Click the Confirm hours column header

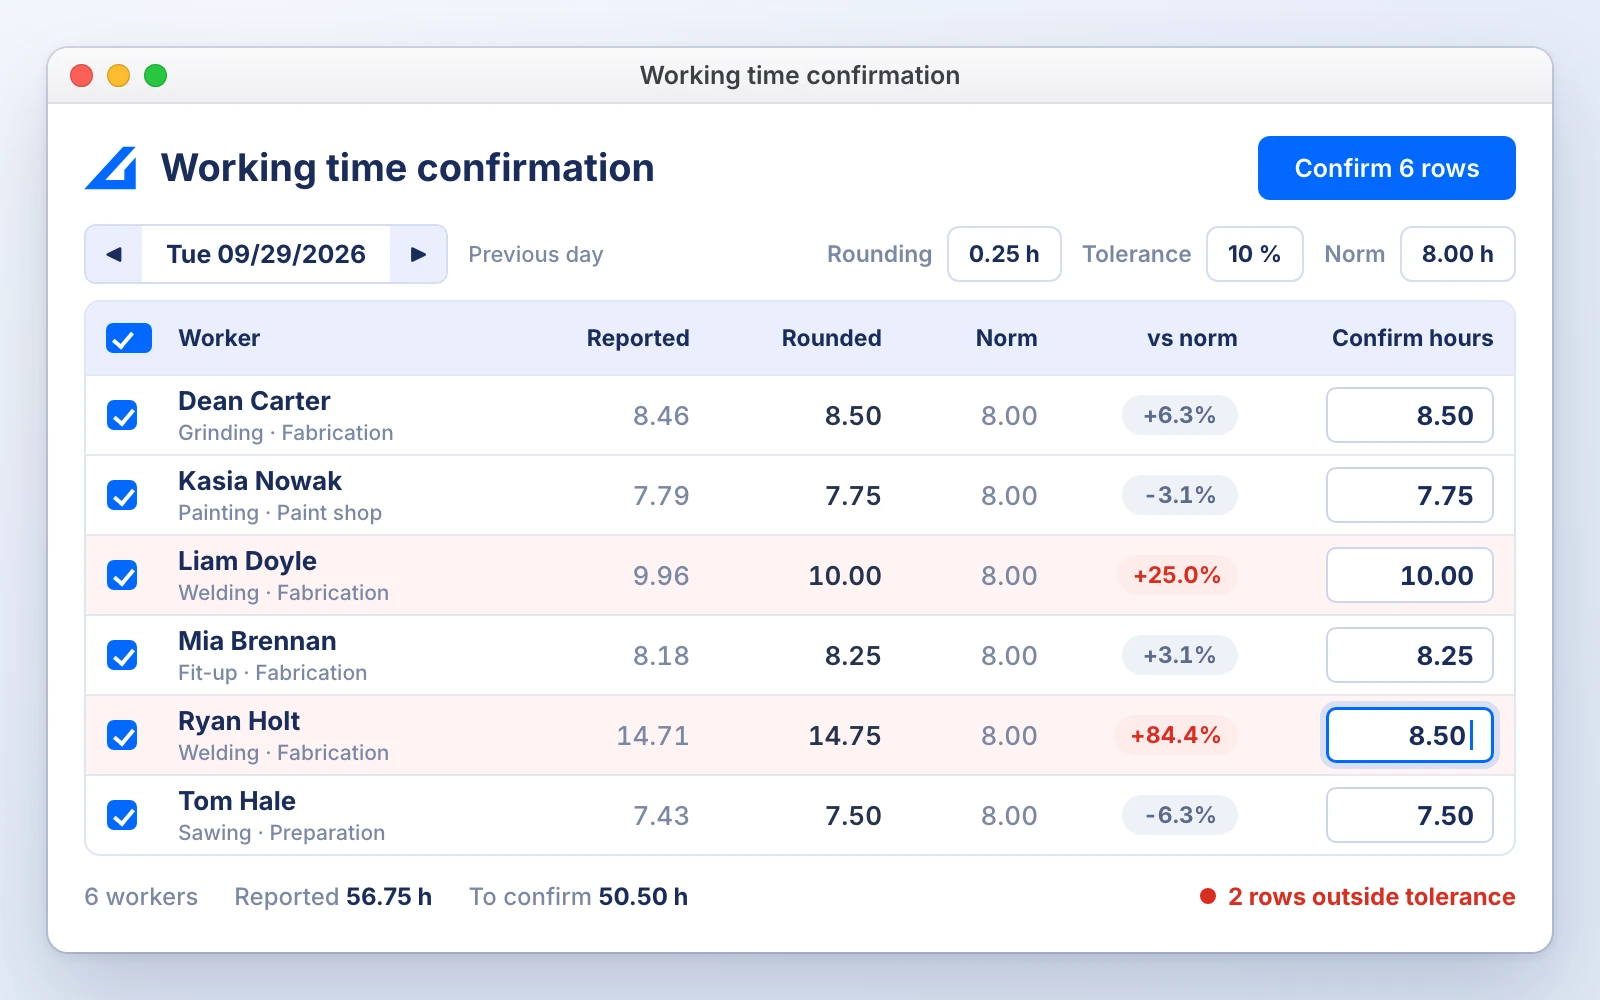[x=1412, y=338]
